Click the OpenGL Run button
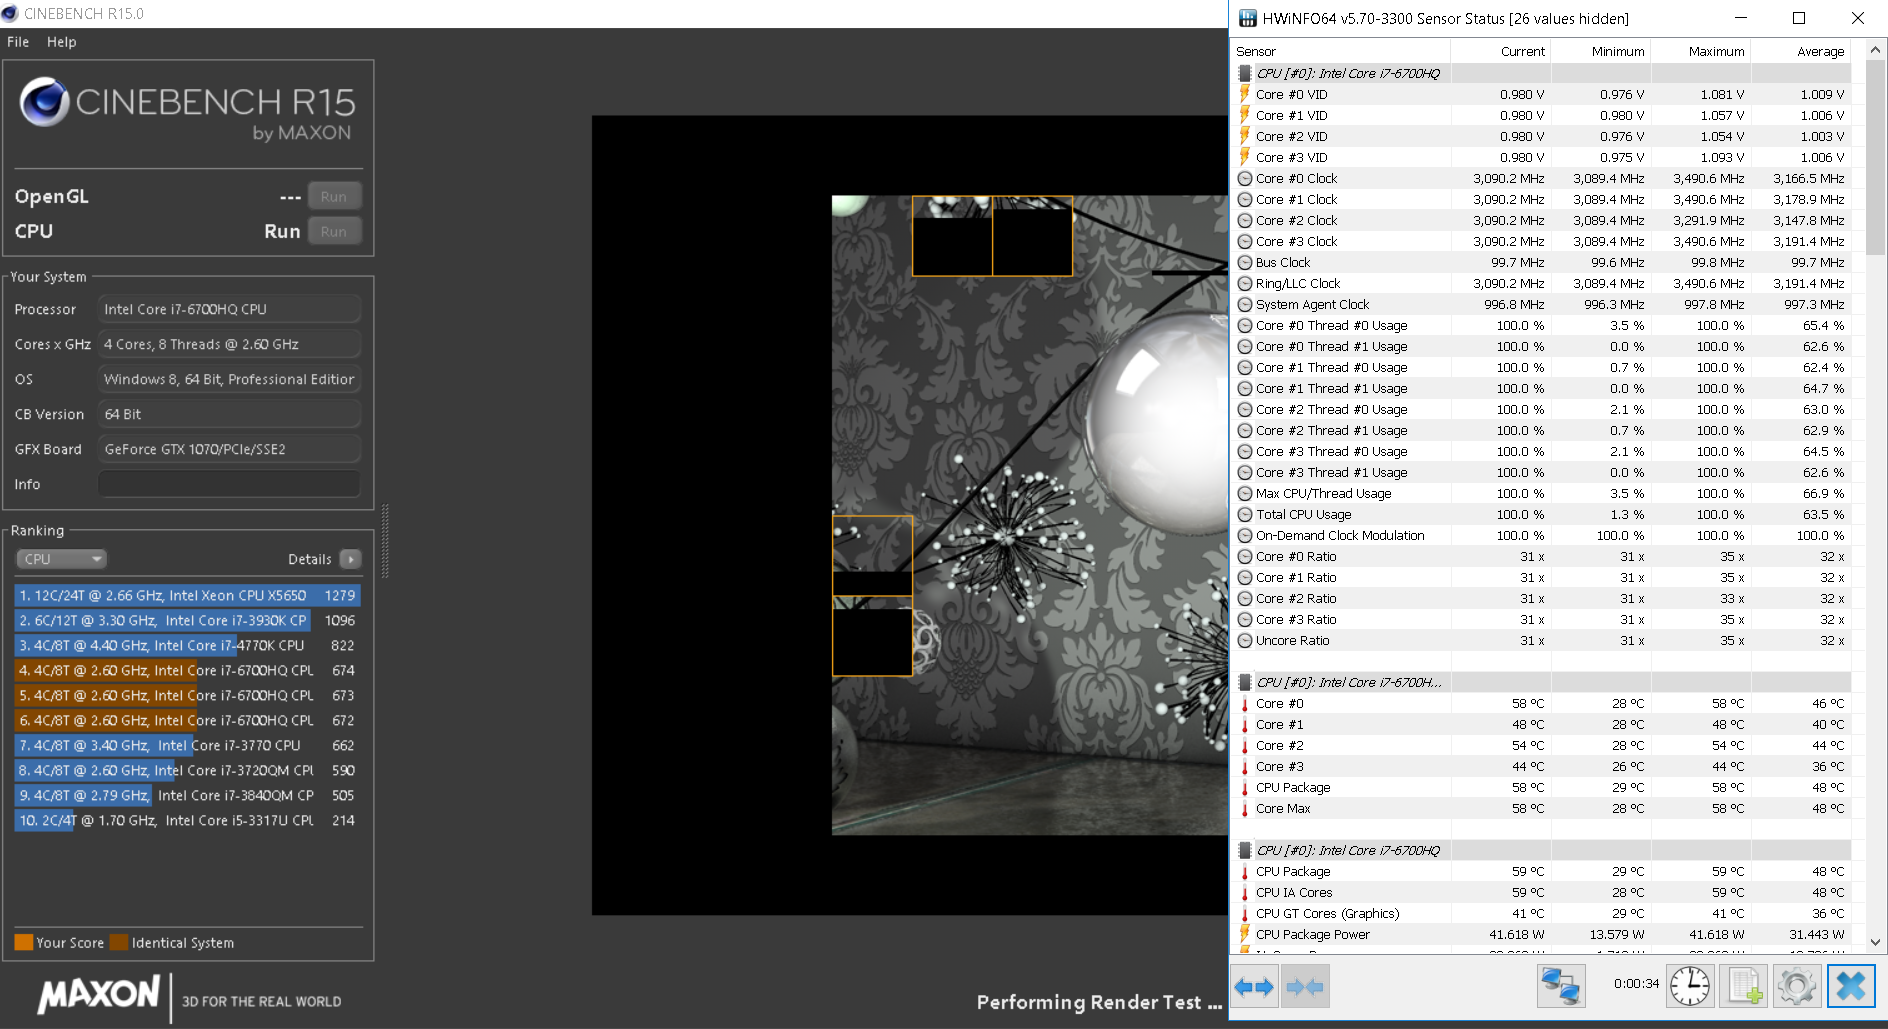This screenshot has height=1029, width=1888. coord(334,197)
